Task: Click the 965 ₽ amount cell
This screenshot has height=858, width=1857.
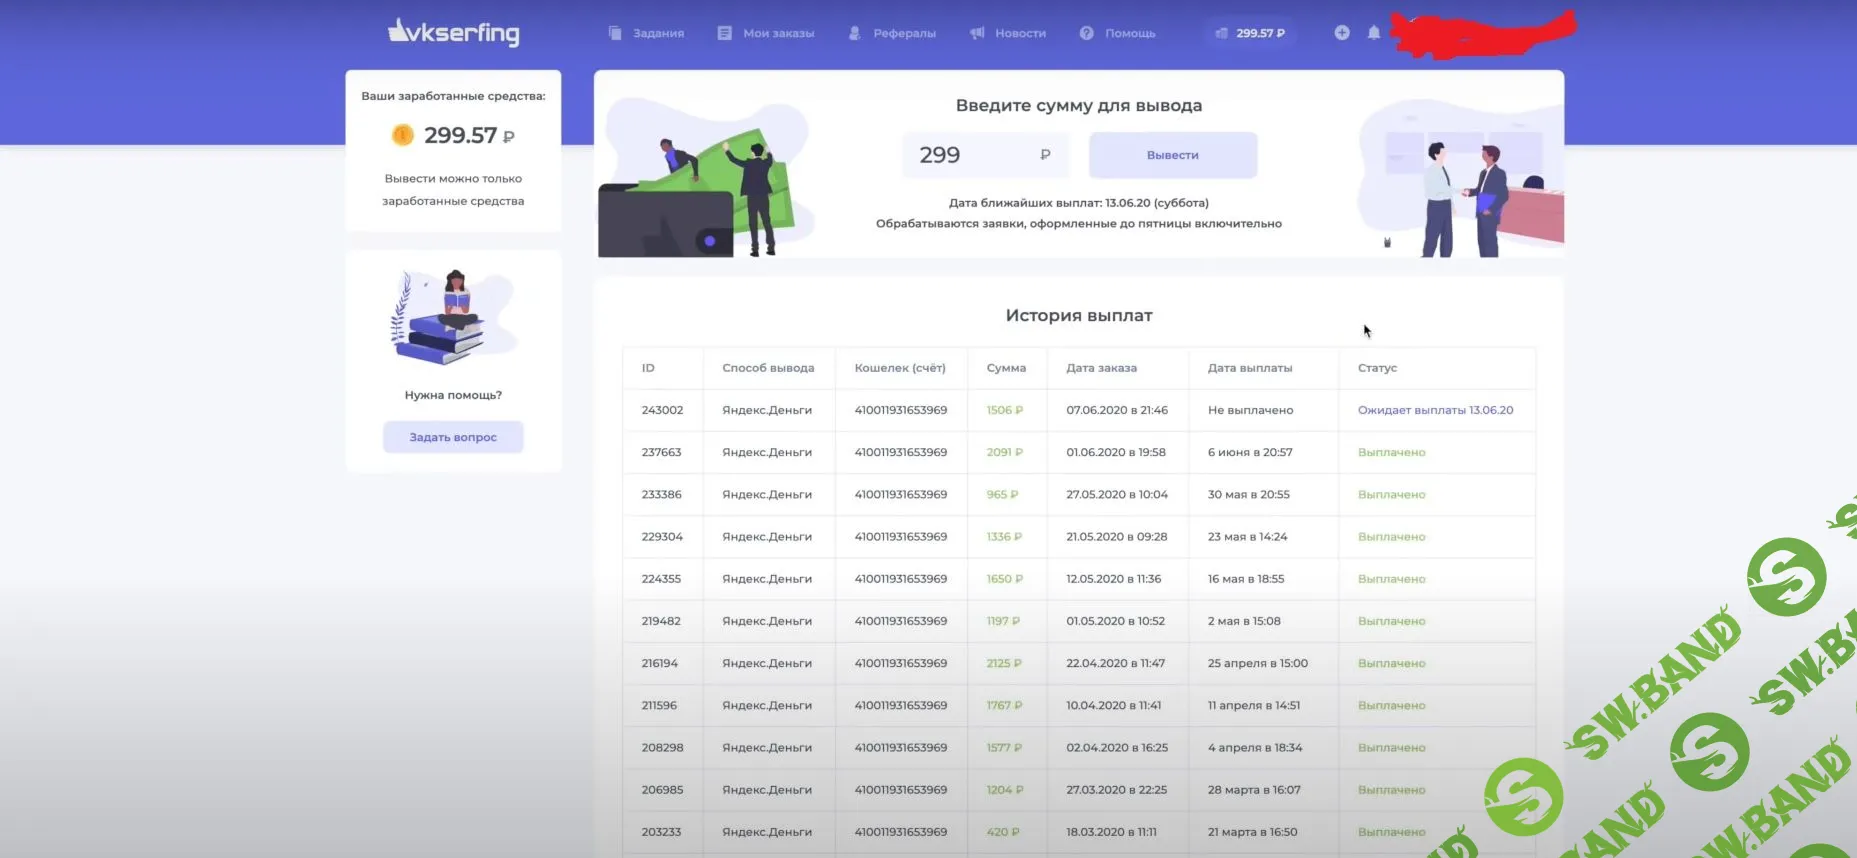Action: pyautogui.click(x=1002, y=494)
